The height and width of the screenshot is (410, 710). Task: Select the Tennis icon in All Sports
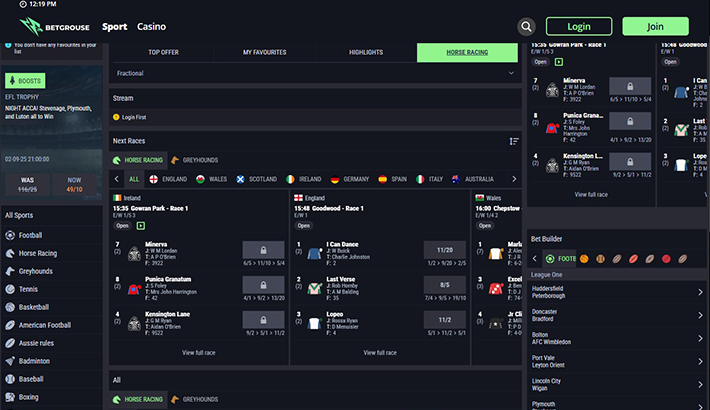[10, 289]
